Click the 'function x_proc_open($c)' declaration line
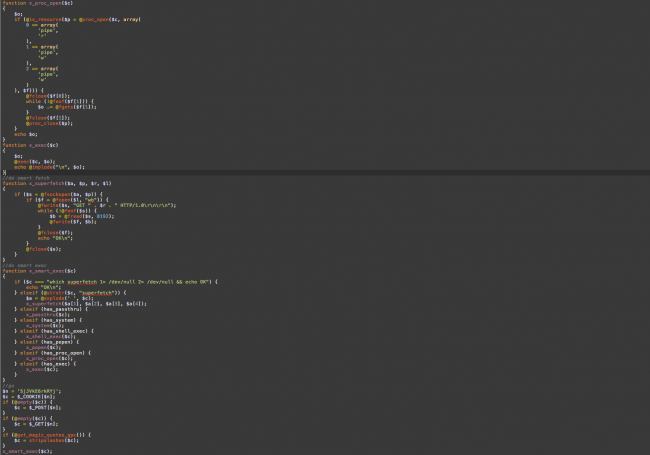 point(38,3)
